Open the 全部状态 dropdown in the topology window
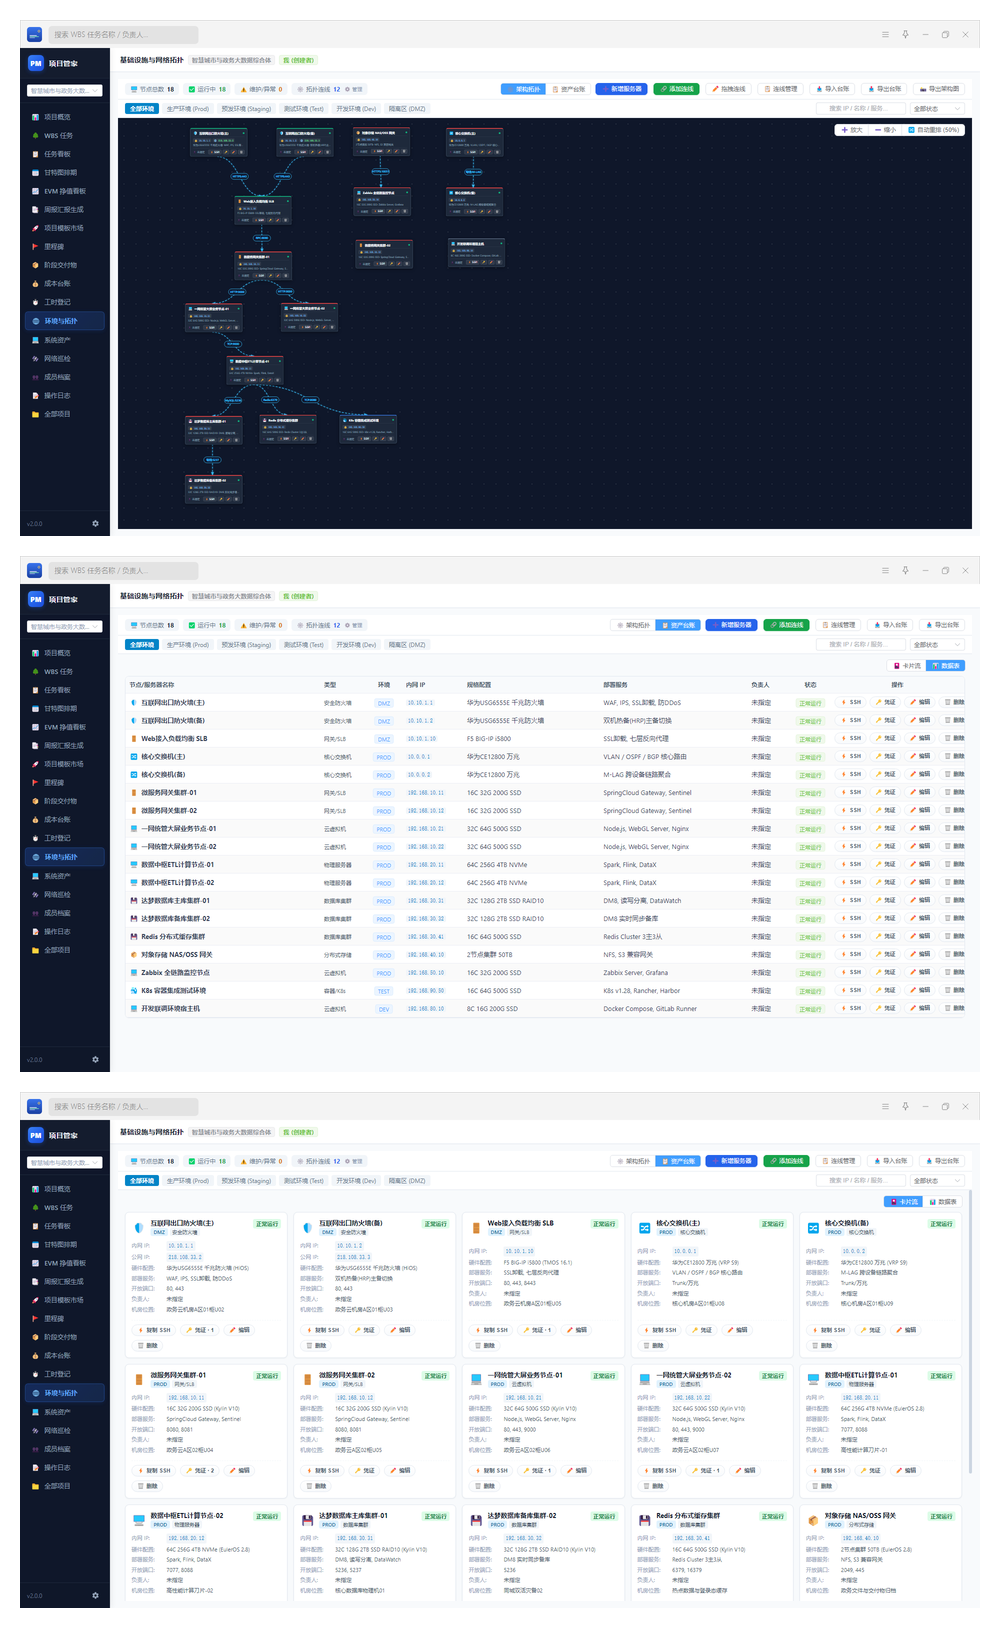This screenshot has width=1000, height=1628. (936, 109)
